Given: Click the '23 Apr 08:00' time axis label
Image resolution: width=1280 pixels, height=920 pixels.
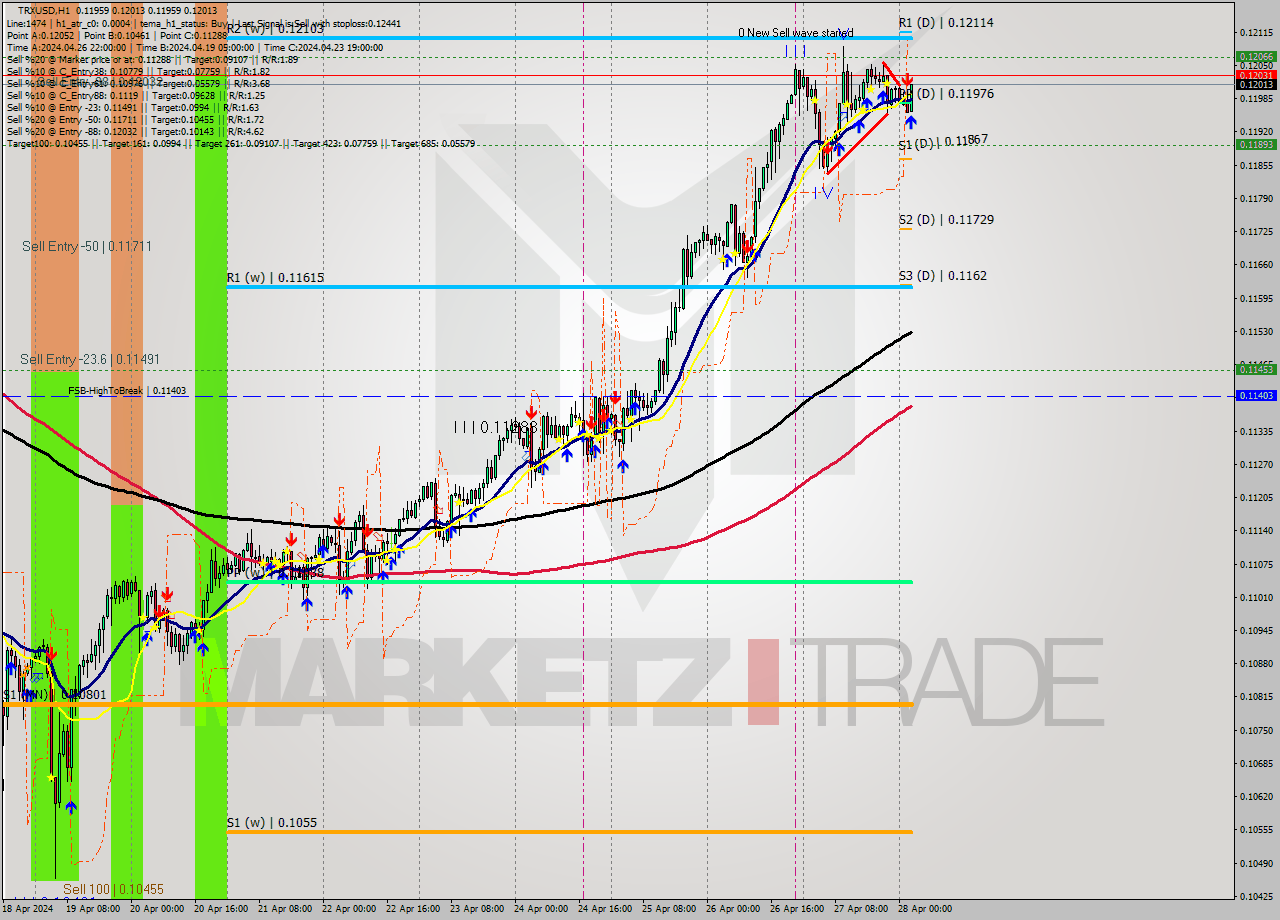Looking at the screenshot, I should pos(475,909).
